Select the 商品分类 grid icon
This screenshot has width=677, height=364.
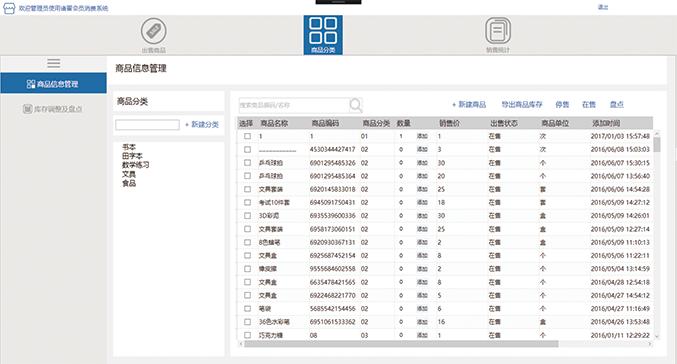(x=323, y=30)
